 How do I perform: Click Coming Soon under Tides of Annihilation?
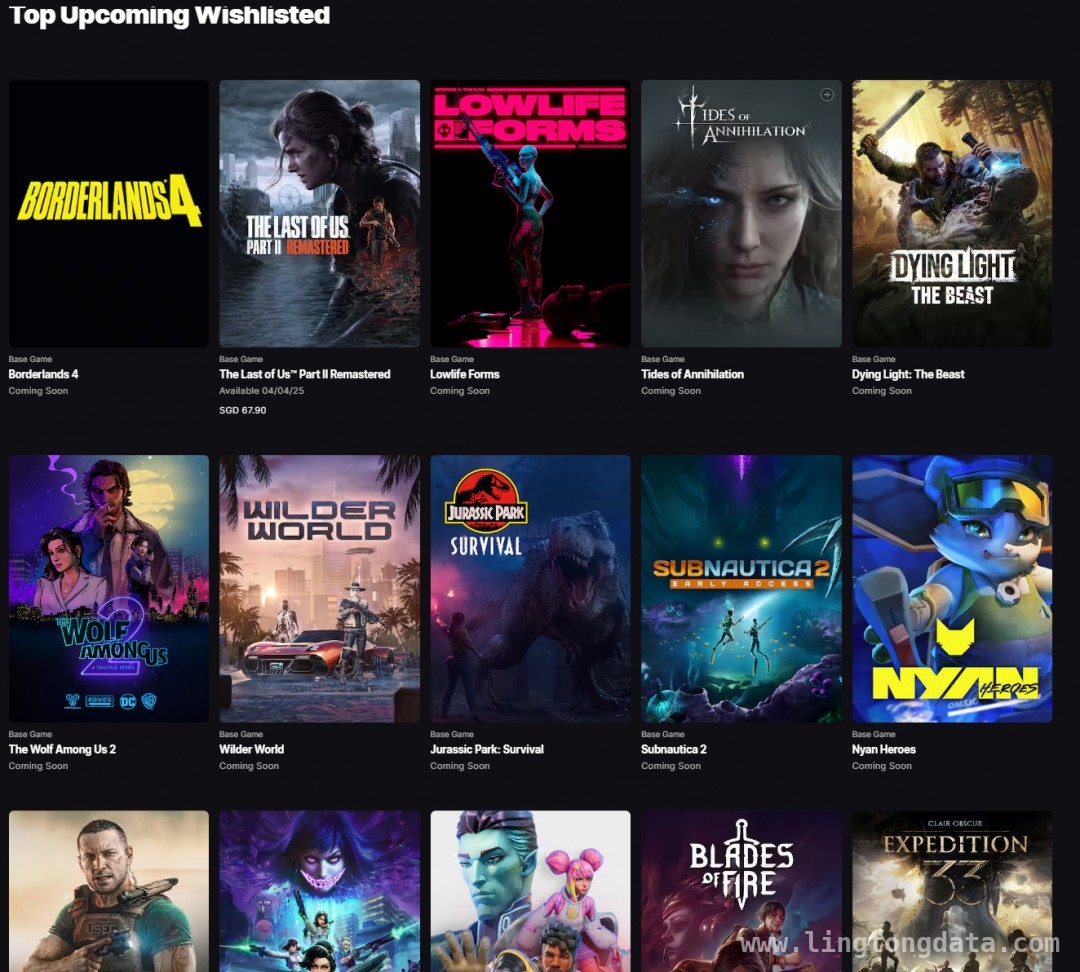pyautogui.click(x=671, y=391)
